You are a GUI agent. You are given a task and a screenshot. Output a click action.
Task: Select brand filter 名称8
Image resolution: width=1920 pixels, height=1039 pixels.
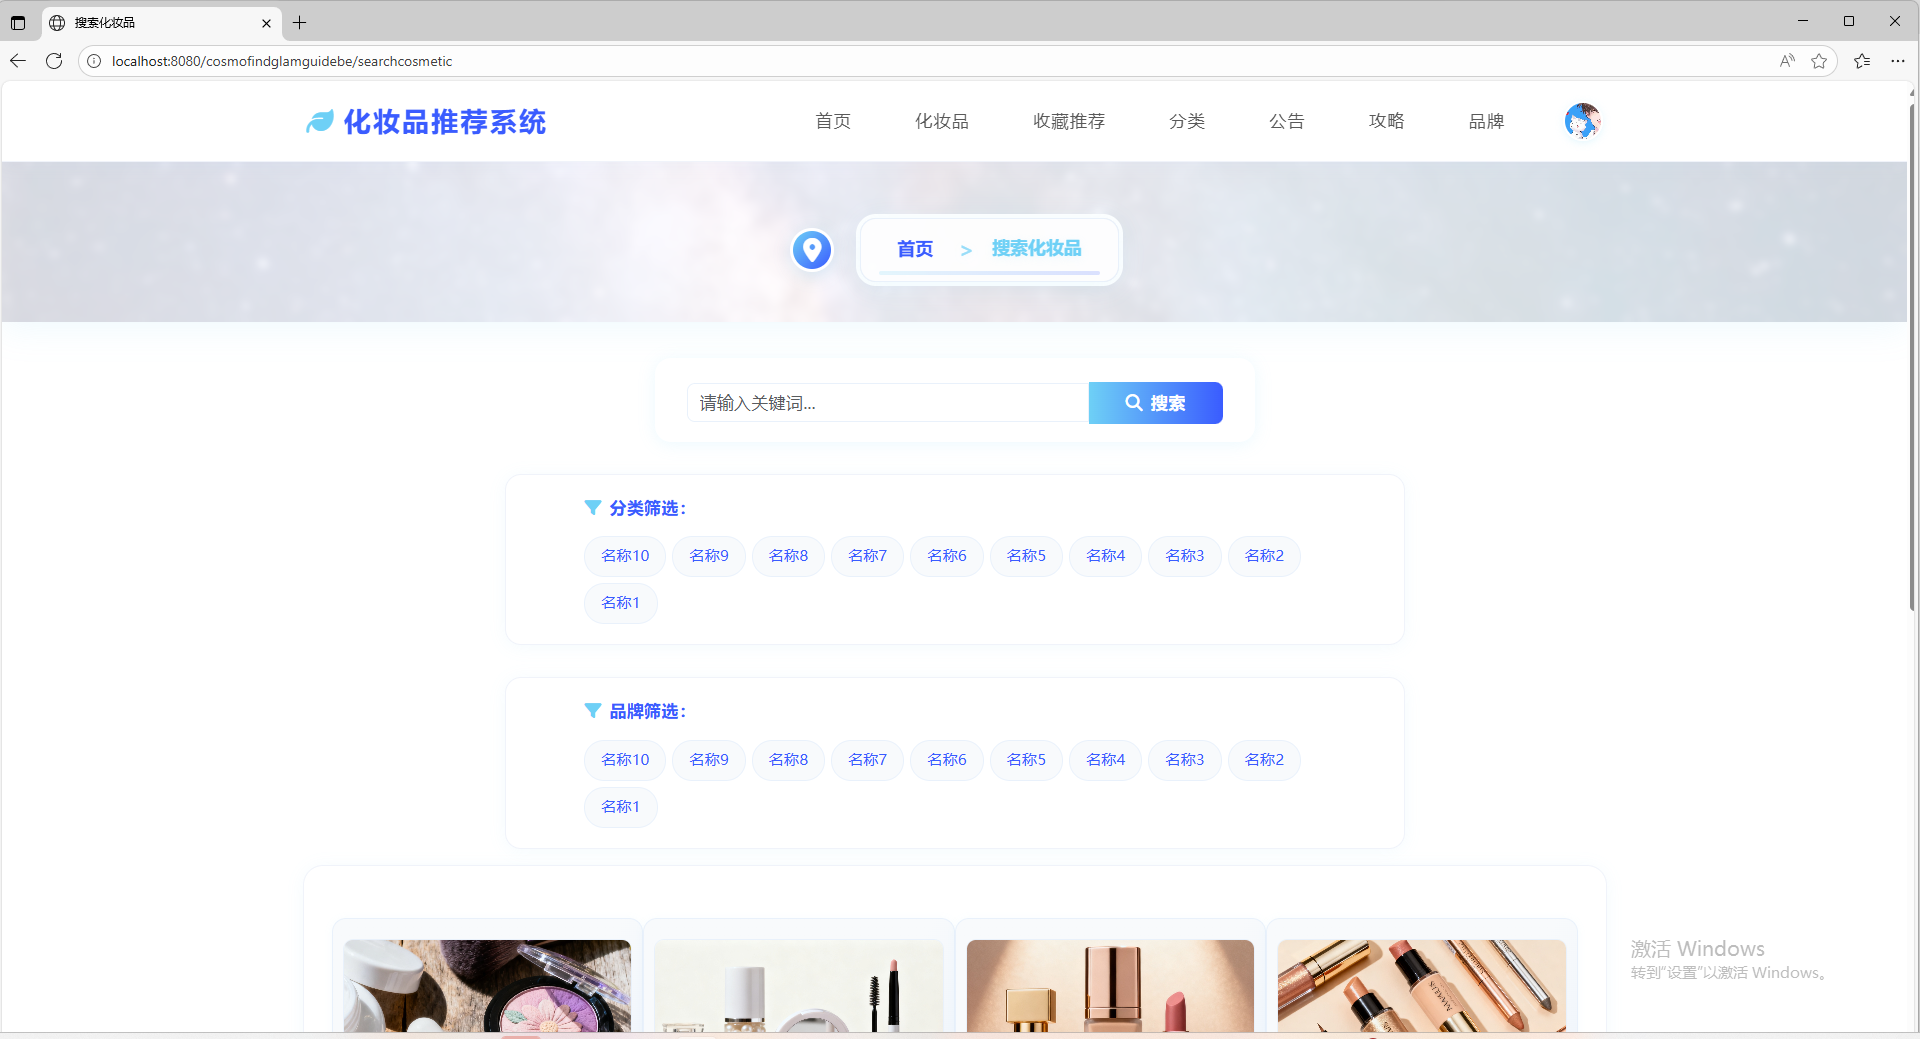coord(788,760)
